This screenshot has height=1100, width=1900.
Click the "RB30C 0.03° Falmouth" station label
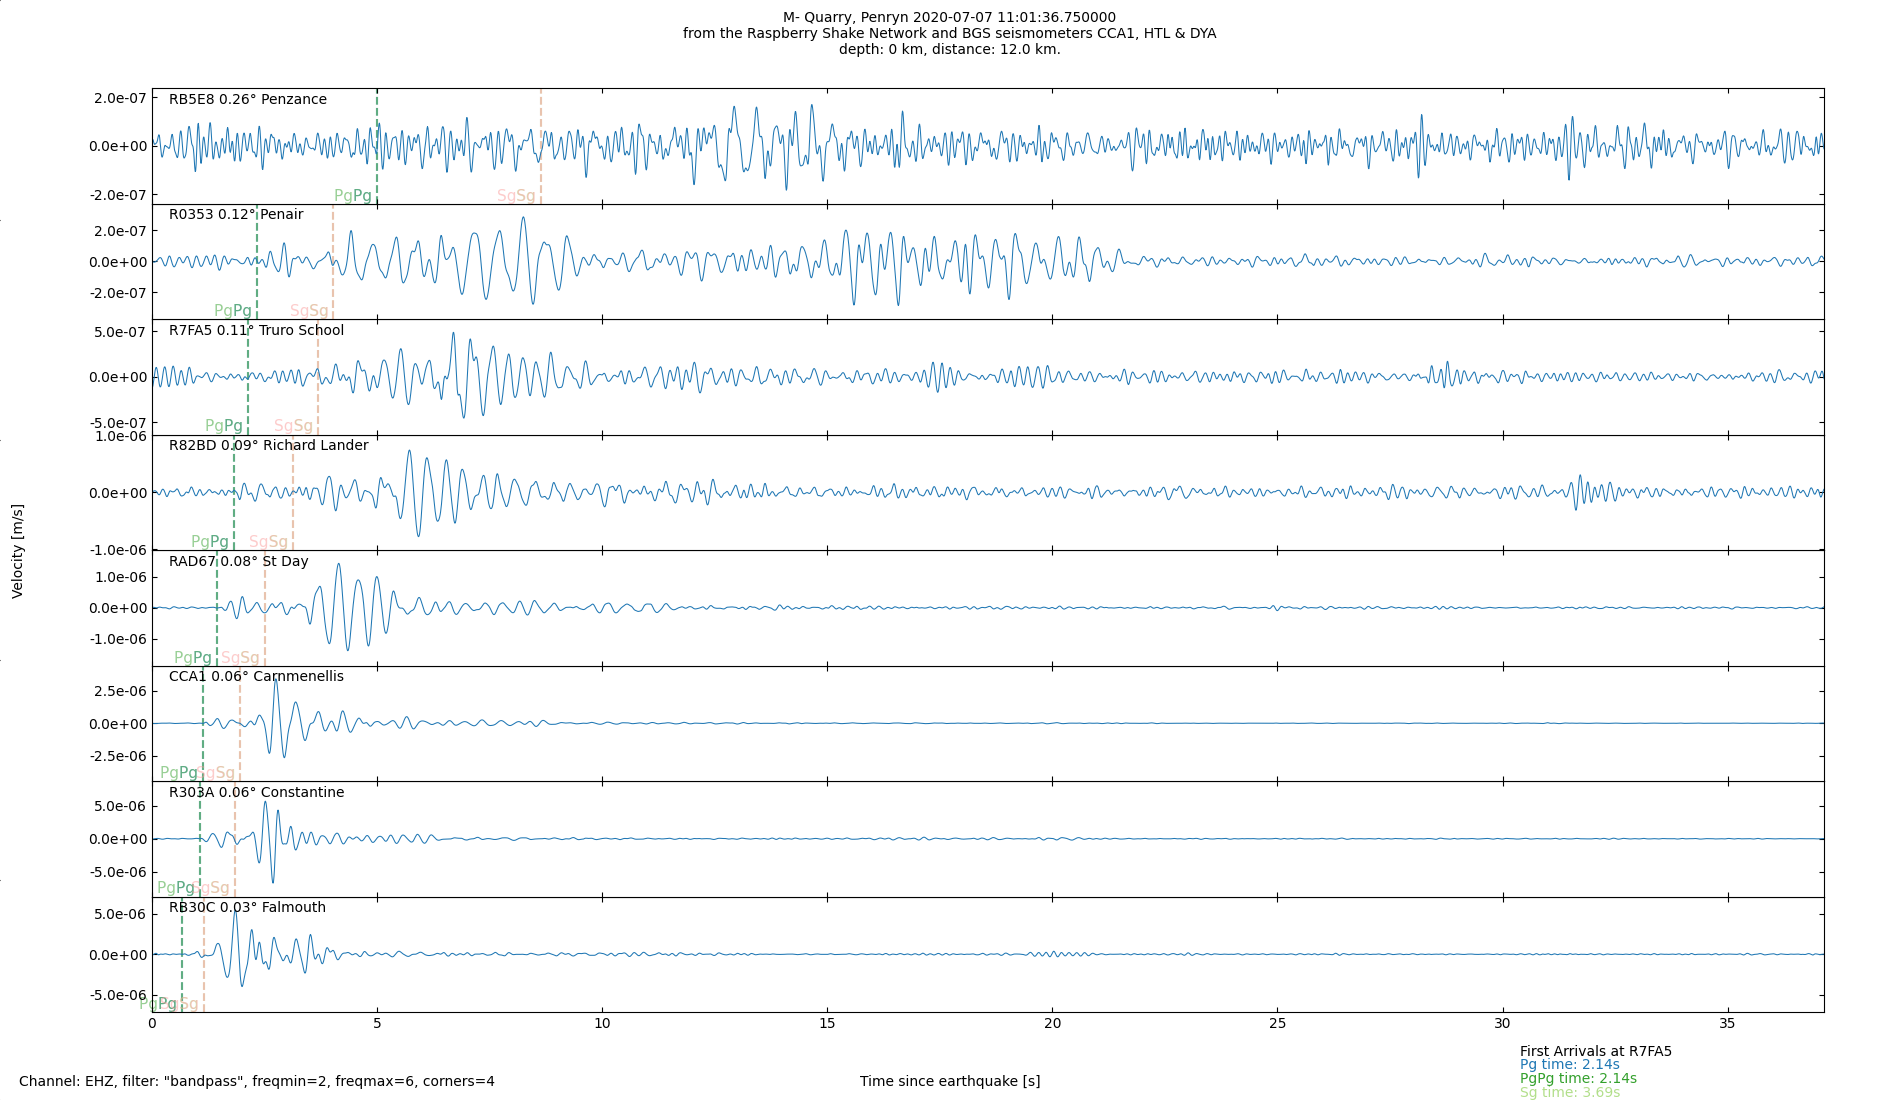(x=247, y=907)
